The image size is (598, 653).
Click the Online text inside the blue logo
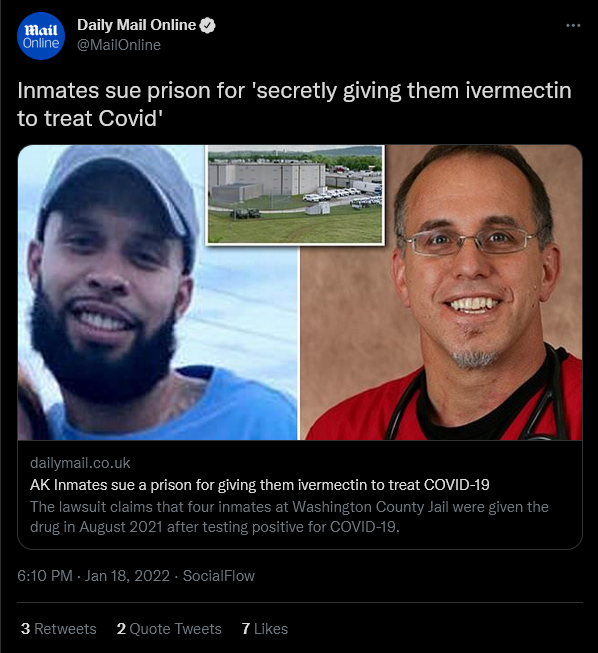pos(41,43)
